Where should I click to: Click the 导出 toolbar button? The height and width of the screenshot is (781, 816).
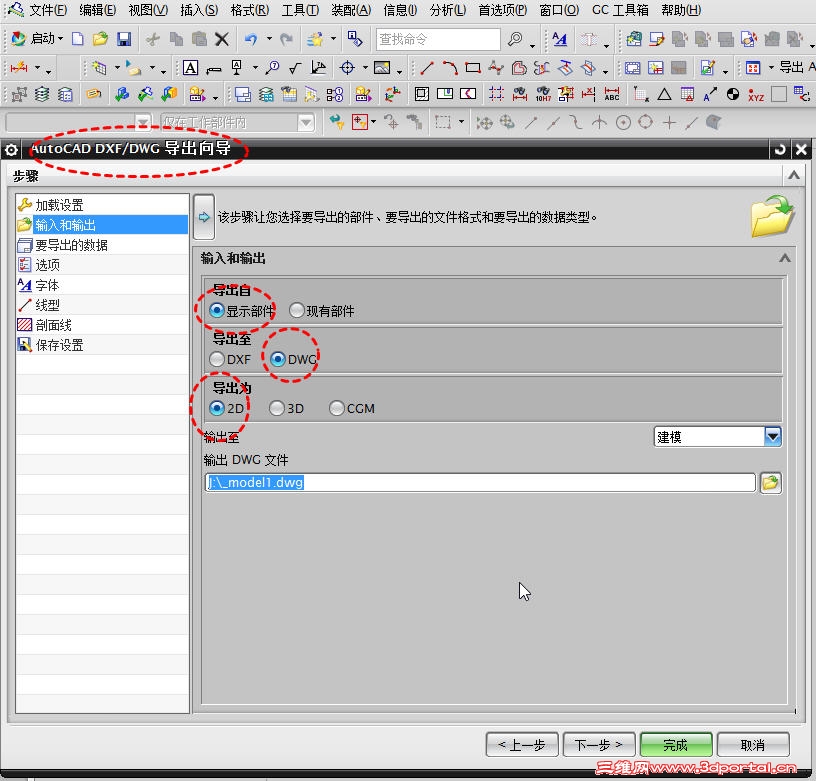(791, 67)
